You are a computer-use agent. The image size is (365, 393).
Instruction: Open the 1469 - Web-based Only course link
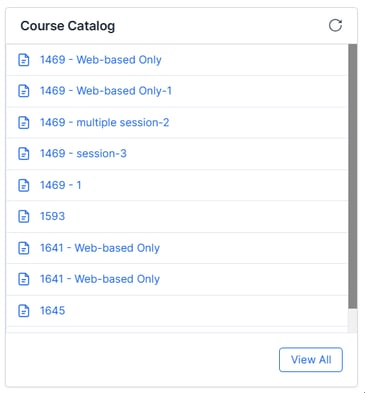pos(101,60)
